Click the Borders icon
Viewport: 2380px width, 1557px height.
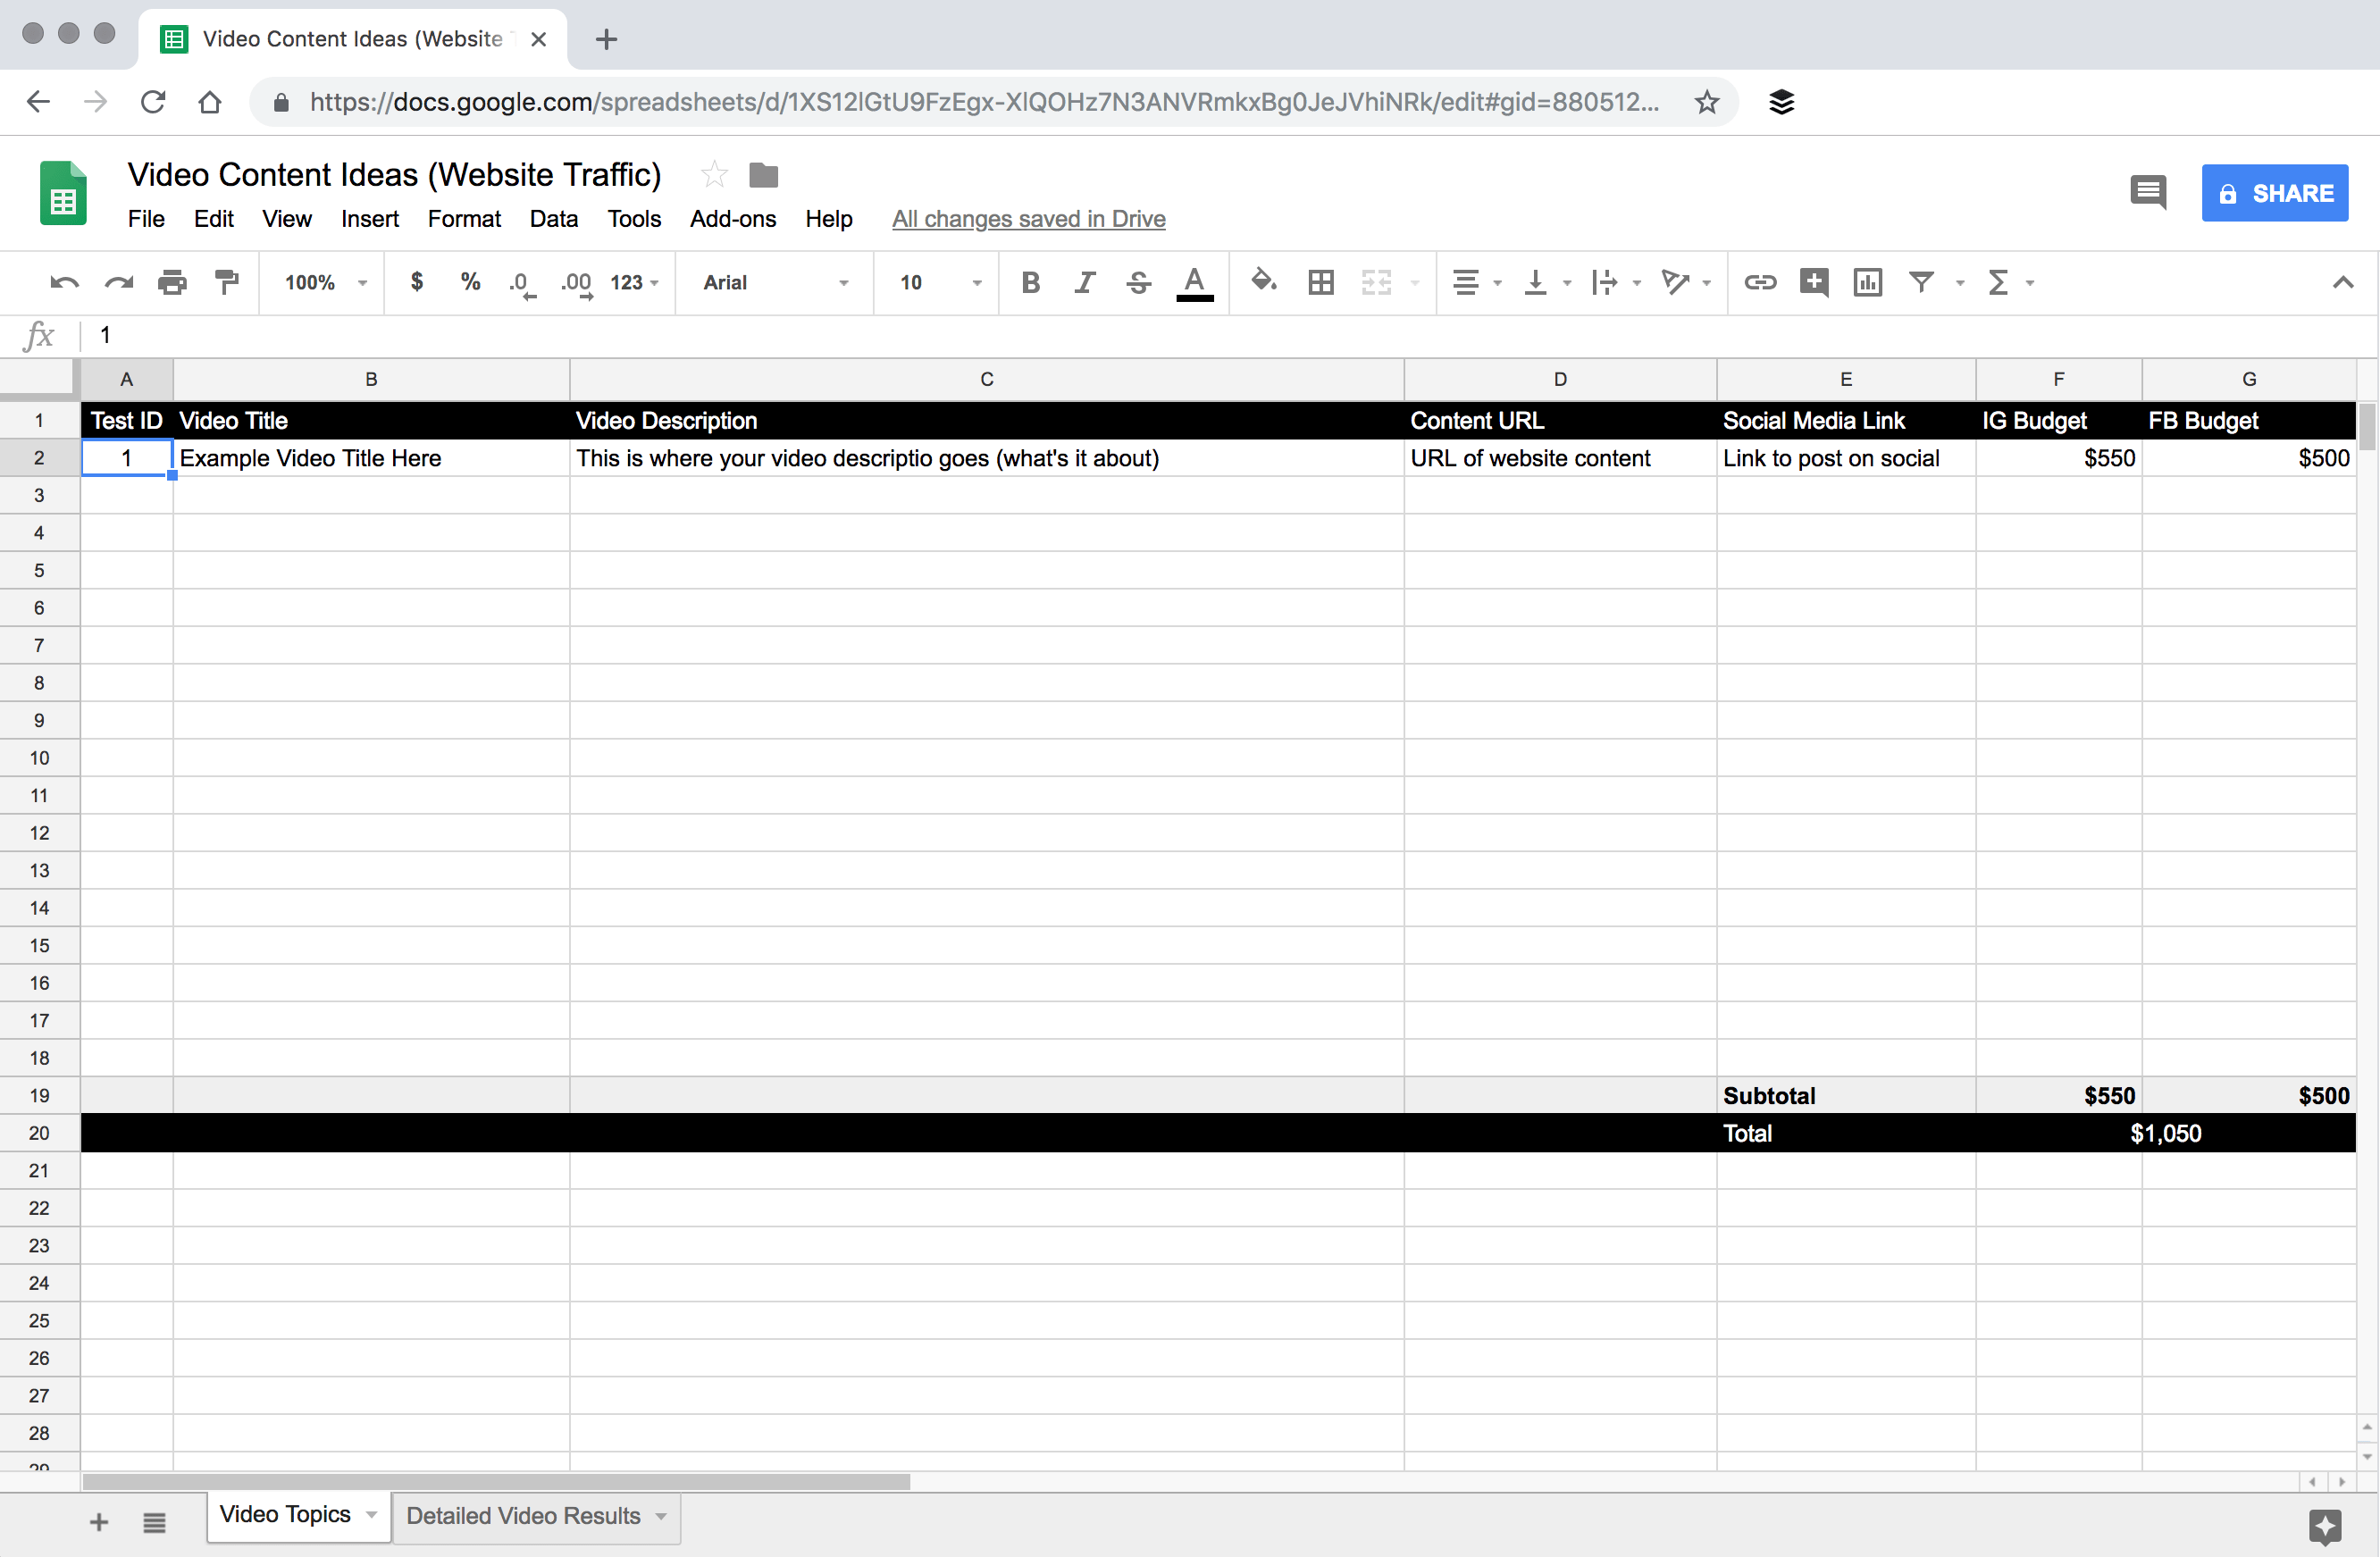[1320, 282]
